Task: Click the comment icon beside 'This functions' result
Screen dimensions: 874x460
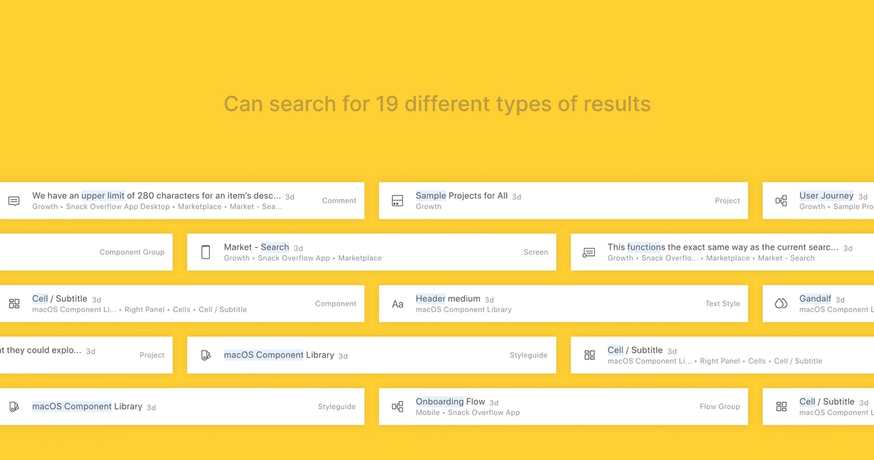Action: (589, 252)
